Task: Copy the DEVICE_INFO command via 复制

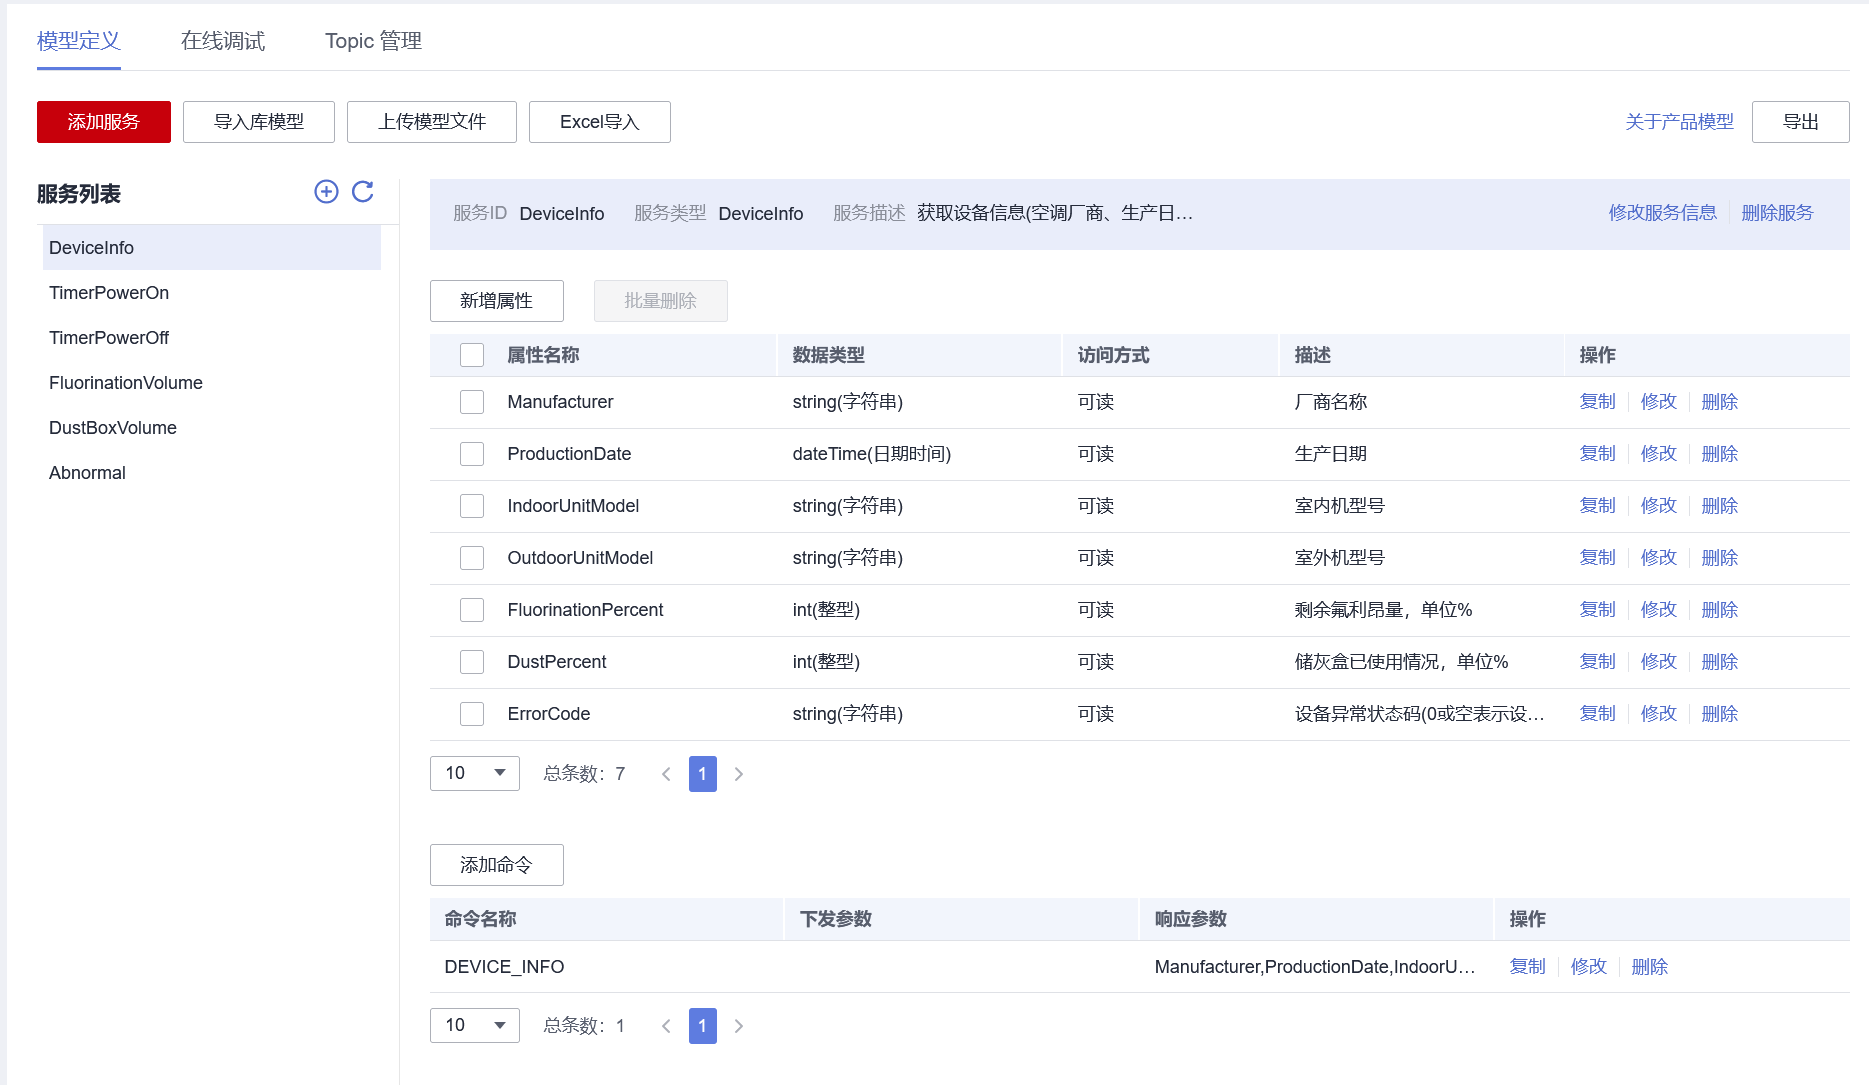Action: 1527,966
